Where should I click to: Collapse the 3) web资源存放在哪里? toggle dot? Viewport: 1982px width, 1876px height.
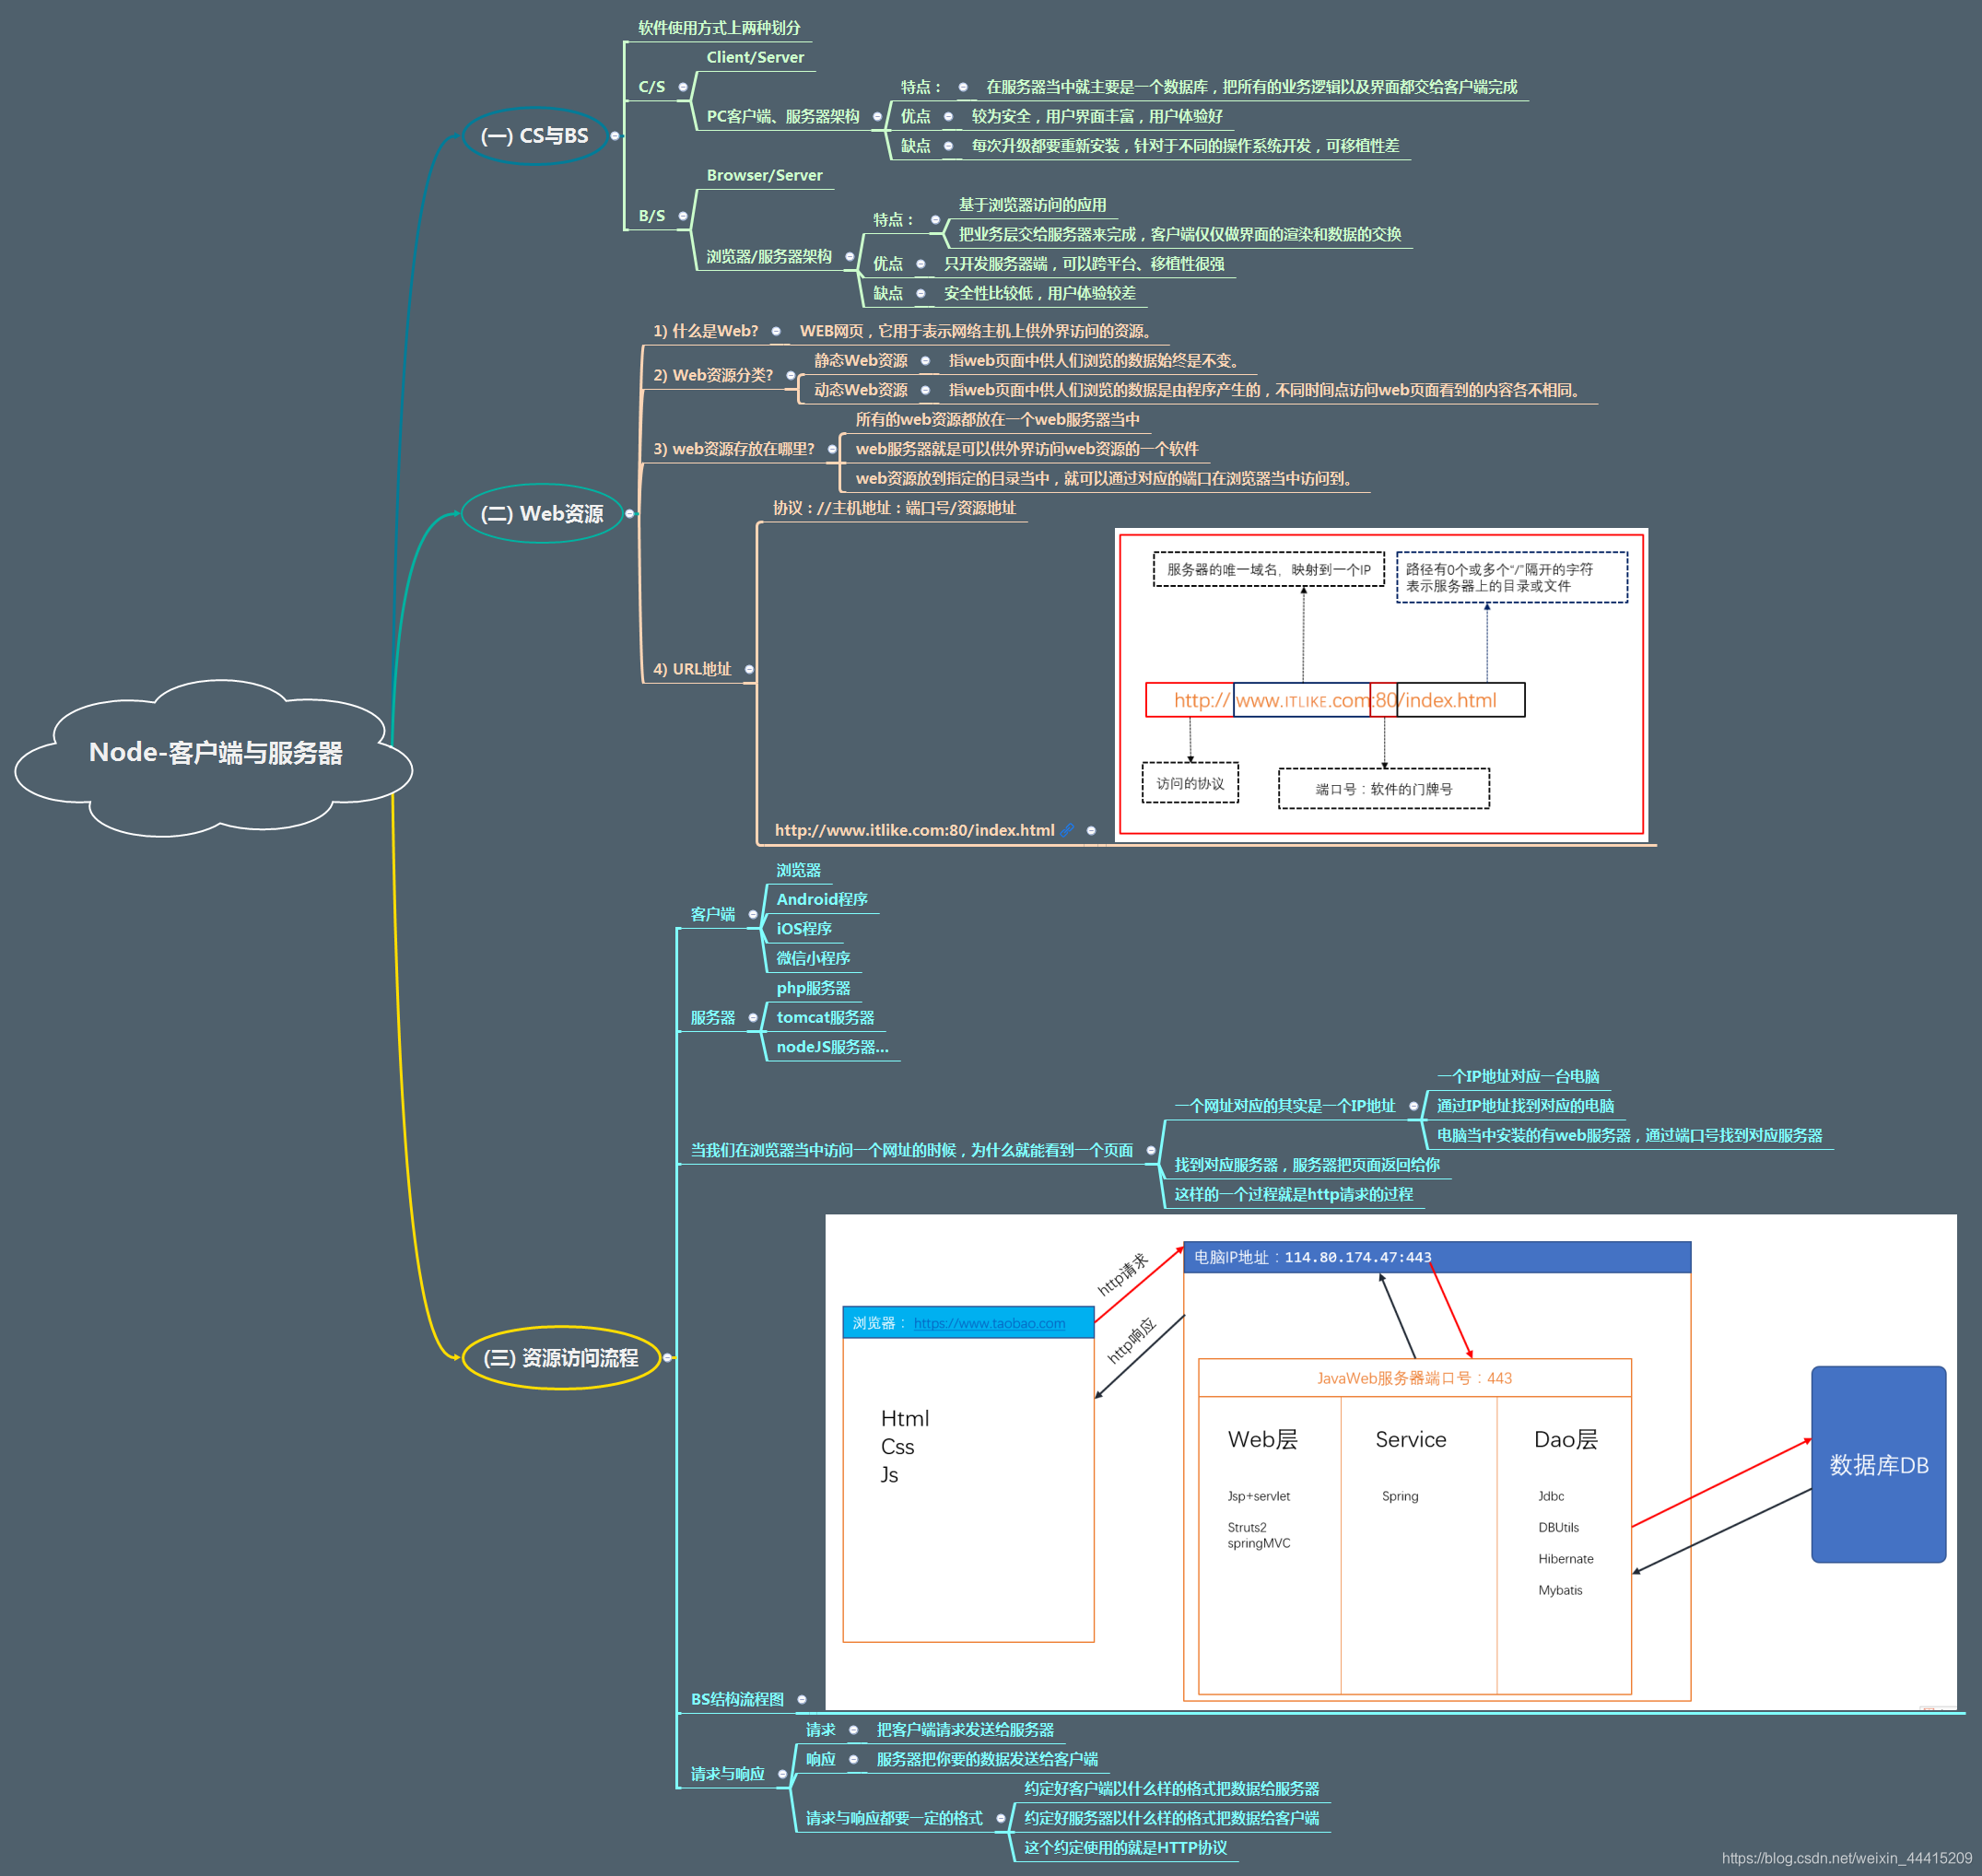pyautogui.click(x=832, y=450)
